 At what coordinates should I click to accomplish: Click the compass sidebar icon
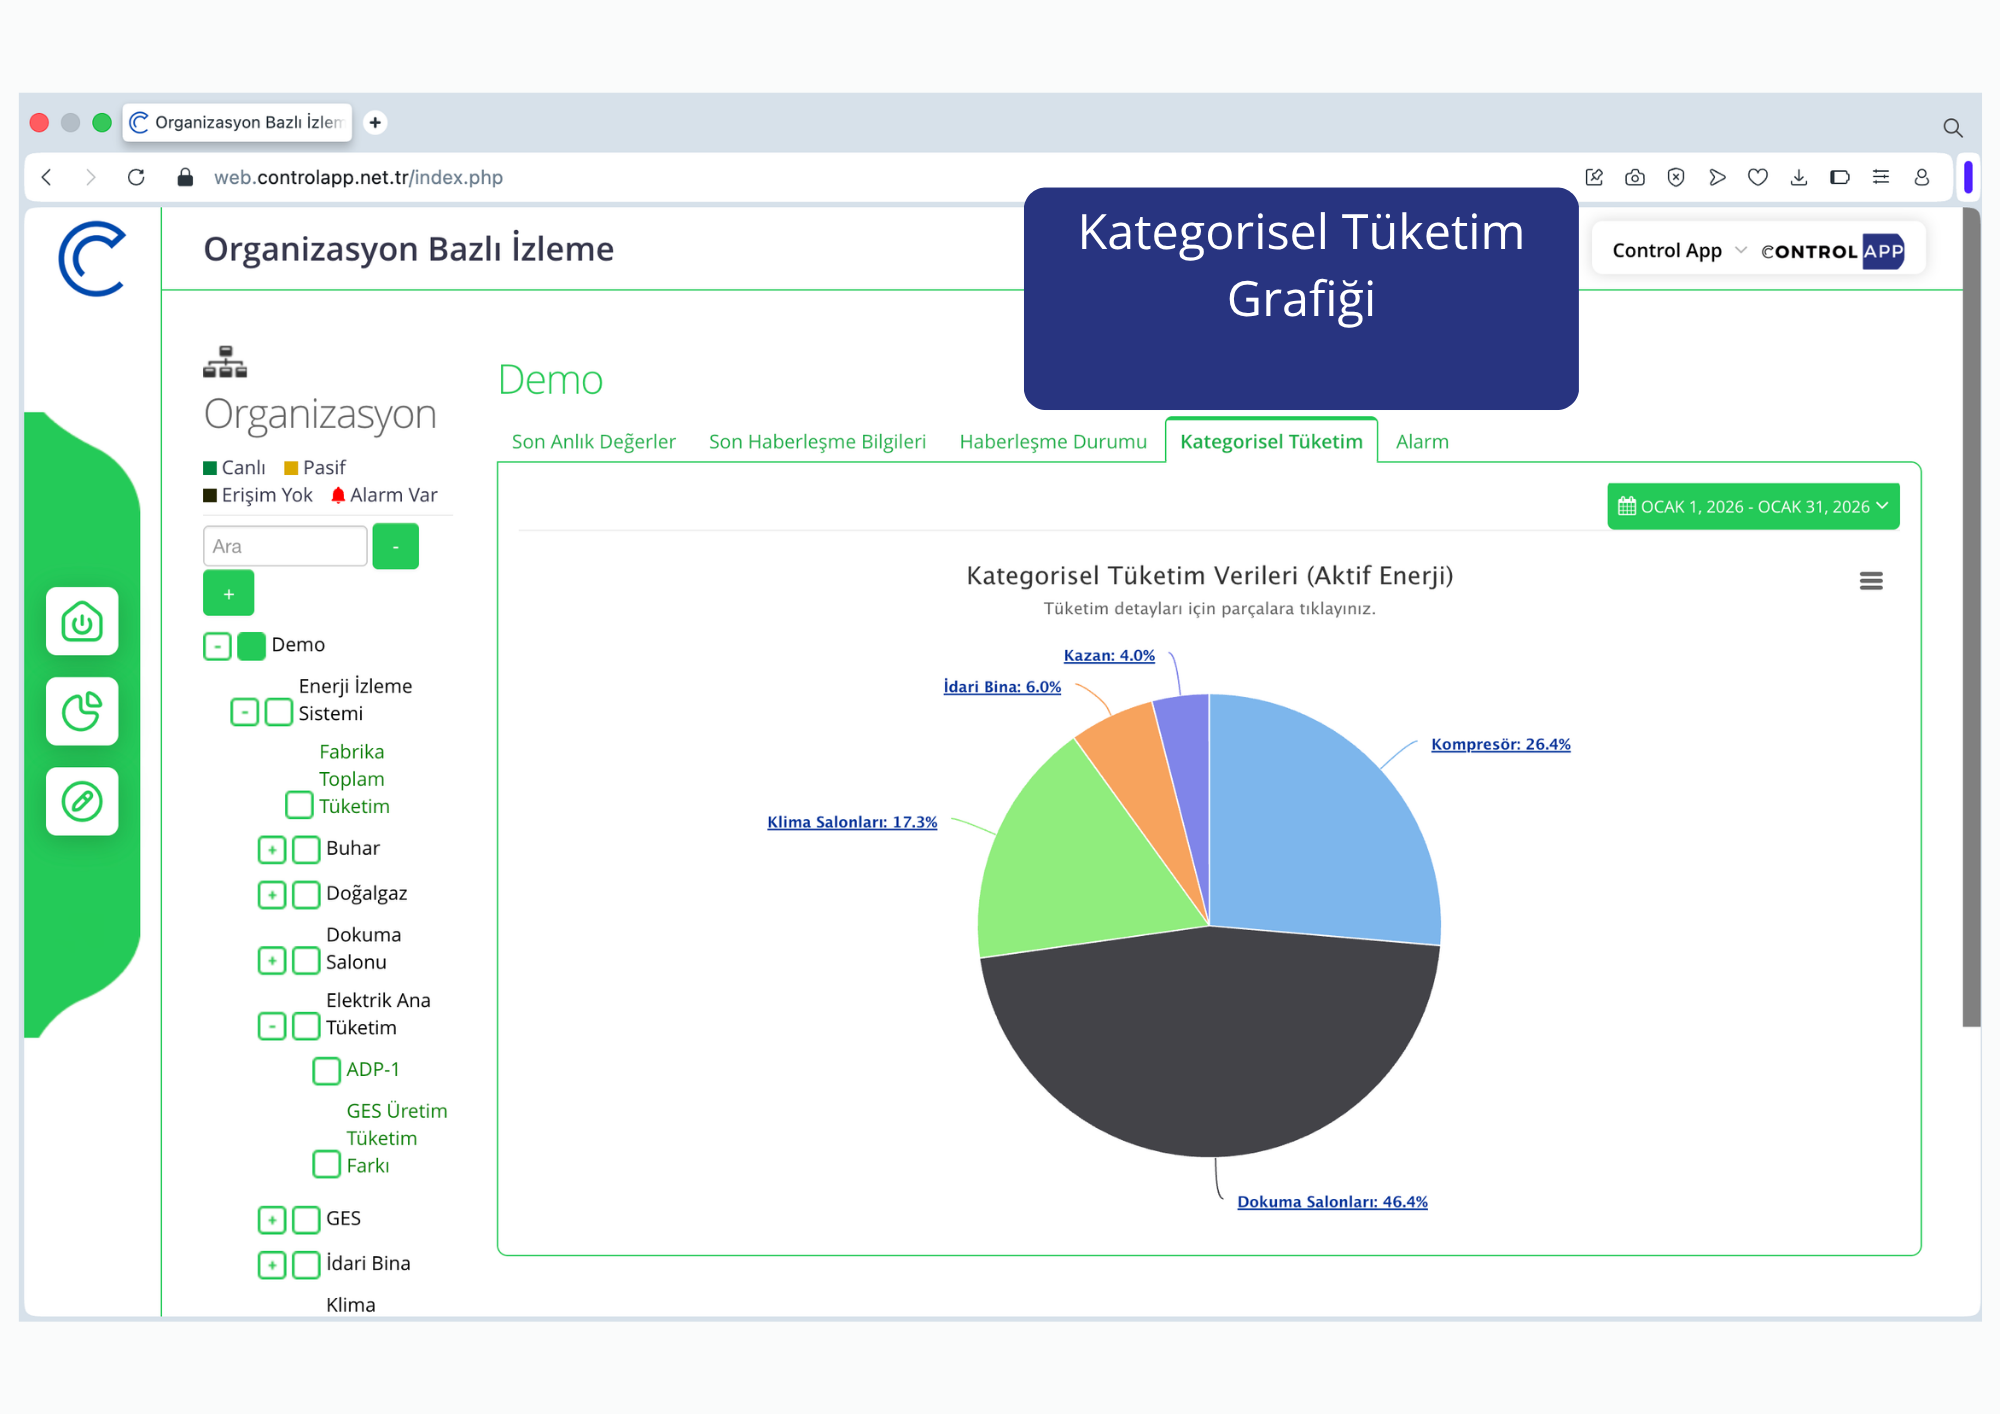(x=82, y=801)
